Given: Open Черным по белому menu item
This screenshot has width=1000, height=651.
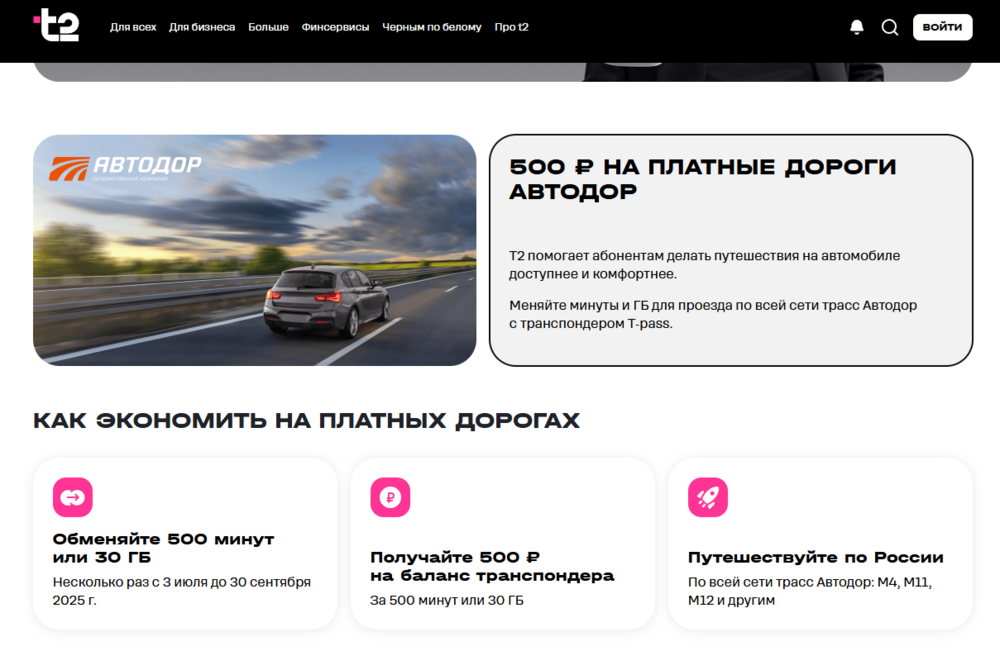Looking at the screenshot, I should point(431,27).
